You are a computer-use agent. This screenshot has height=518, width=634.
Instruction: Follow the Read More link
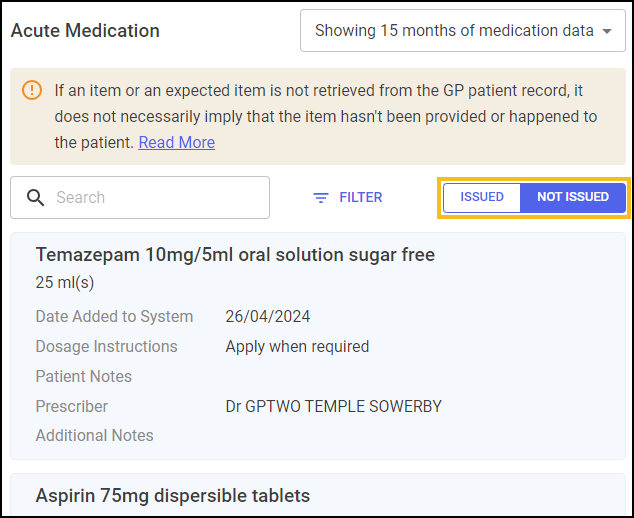(x=177, y=142)
